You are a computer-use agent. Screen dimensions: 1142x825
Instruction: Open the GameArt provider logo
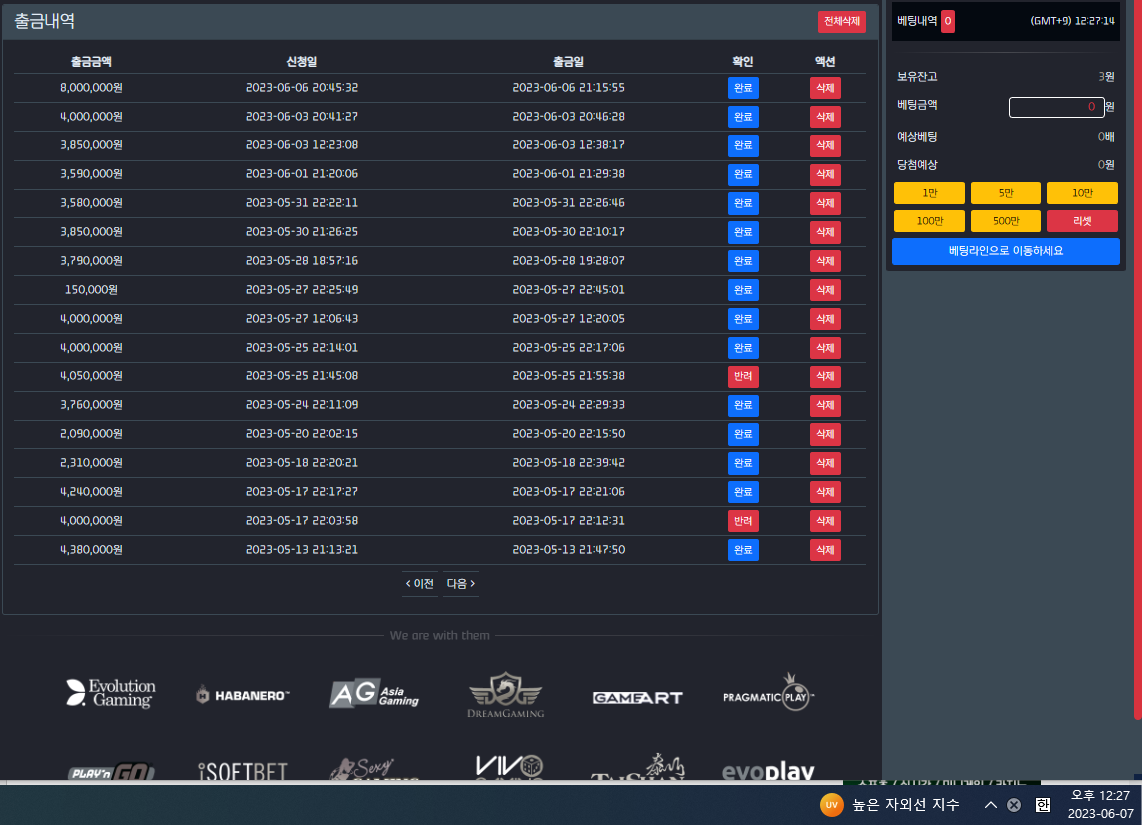tap(637, 698)
